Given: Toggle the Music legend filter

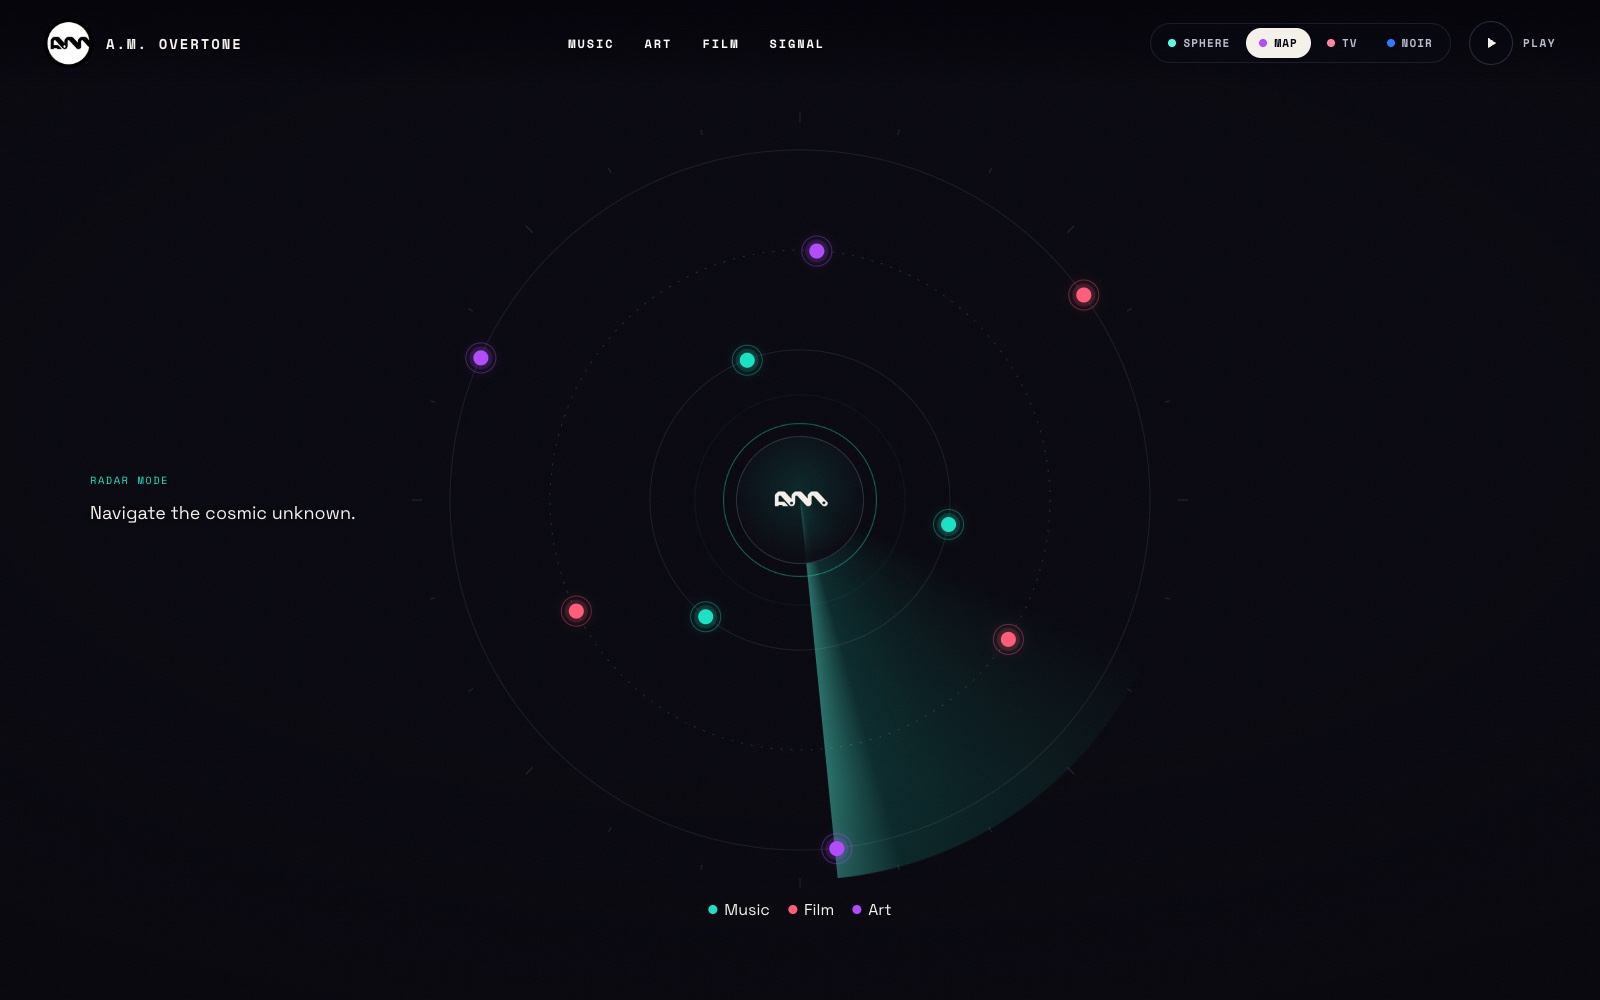Looking at the screenshot, I should [x=739, y=910].
